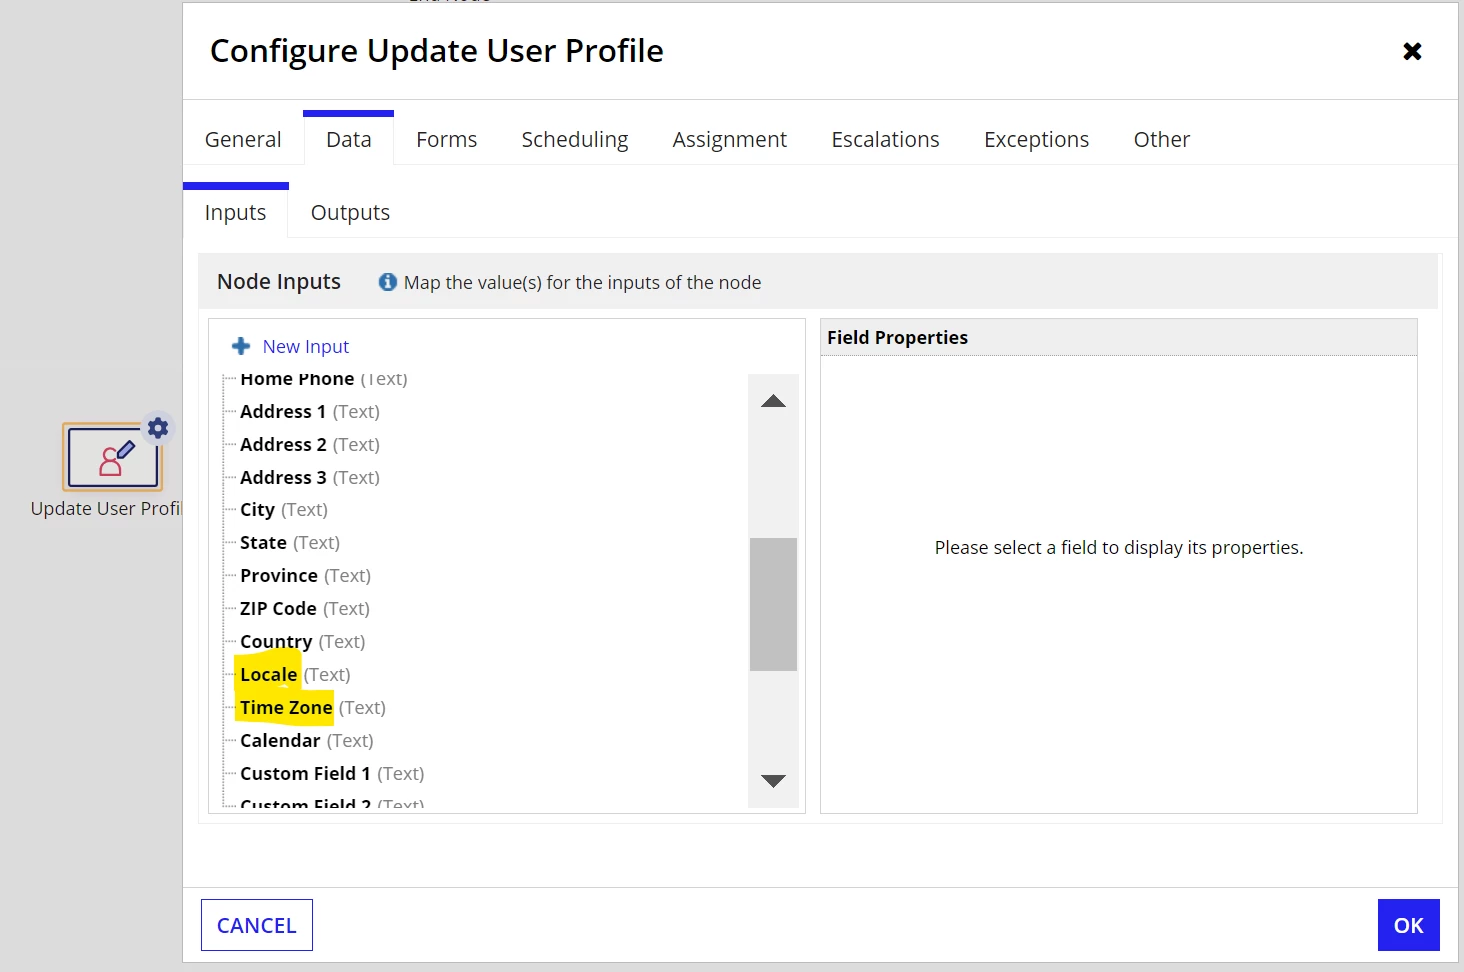Open the Assignment tab
Viewport: 1464px width, 972px height.
pyautogui.click(x=730, y=140)
